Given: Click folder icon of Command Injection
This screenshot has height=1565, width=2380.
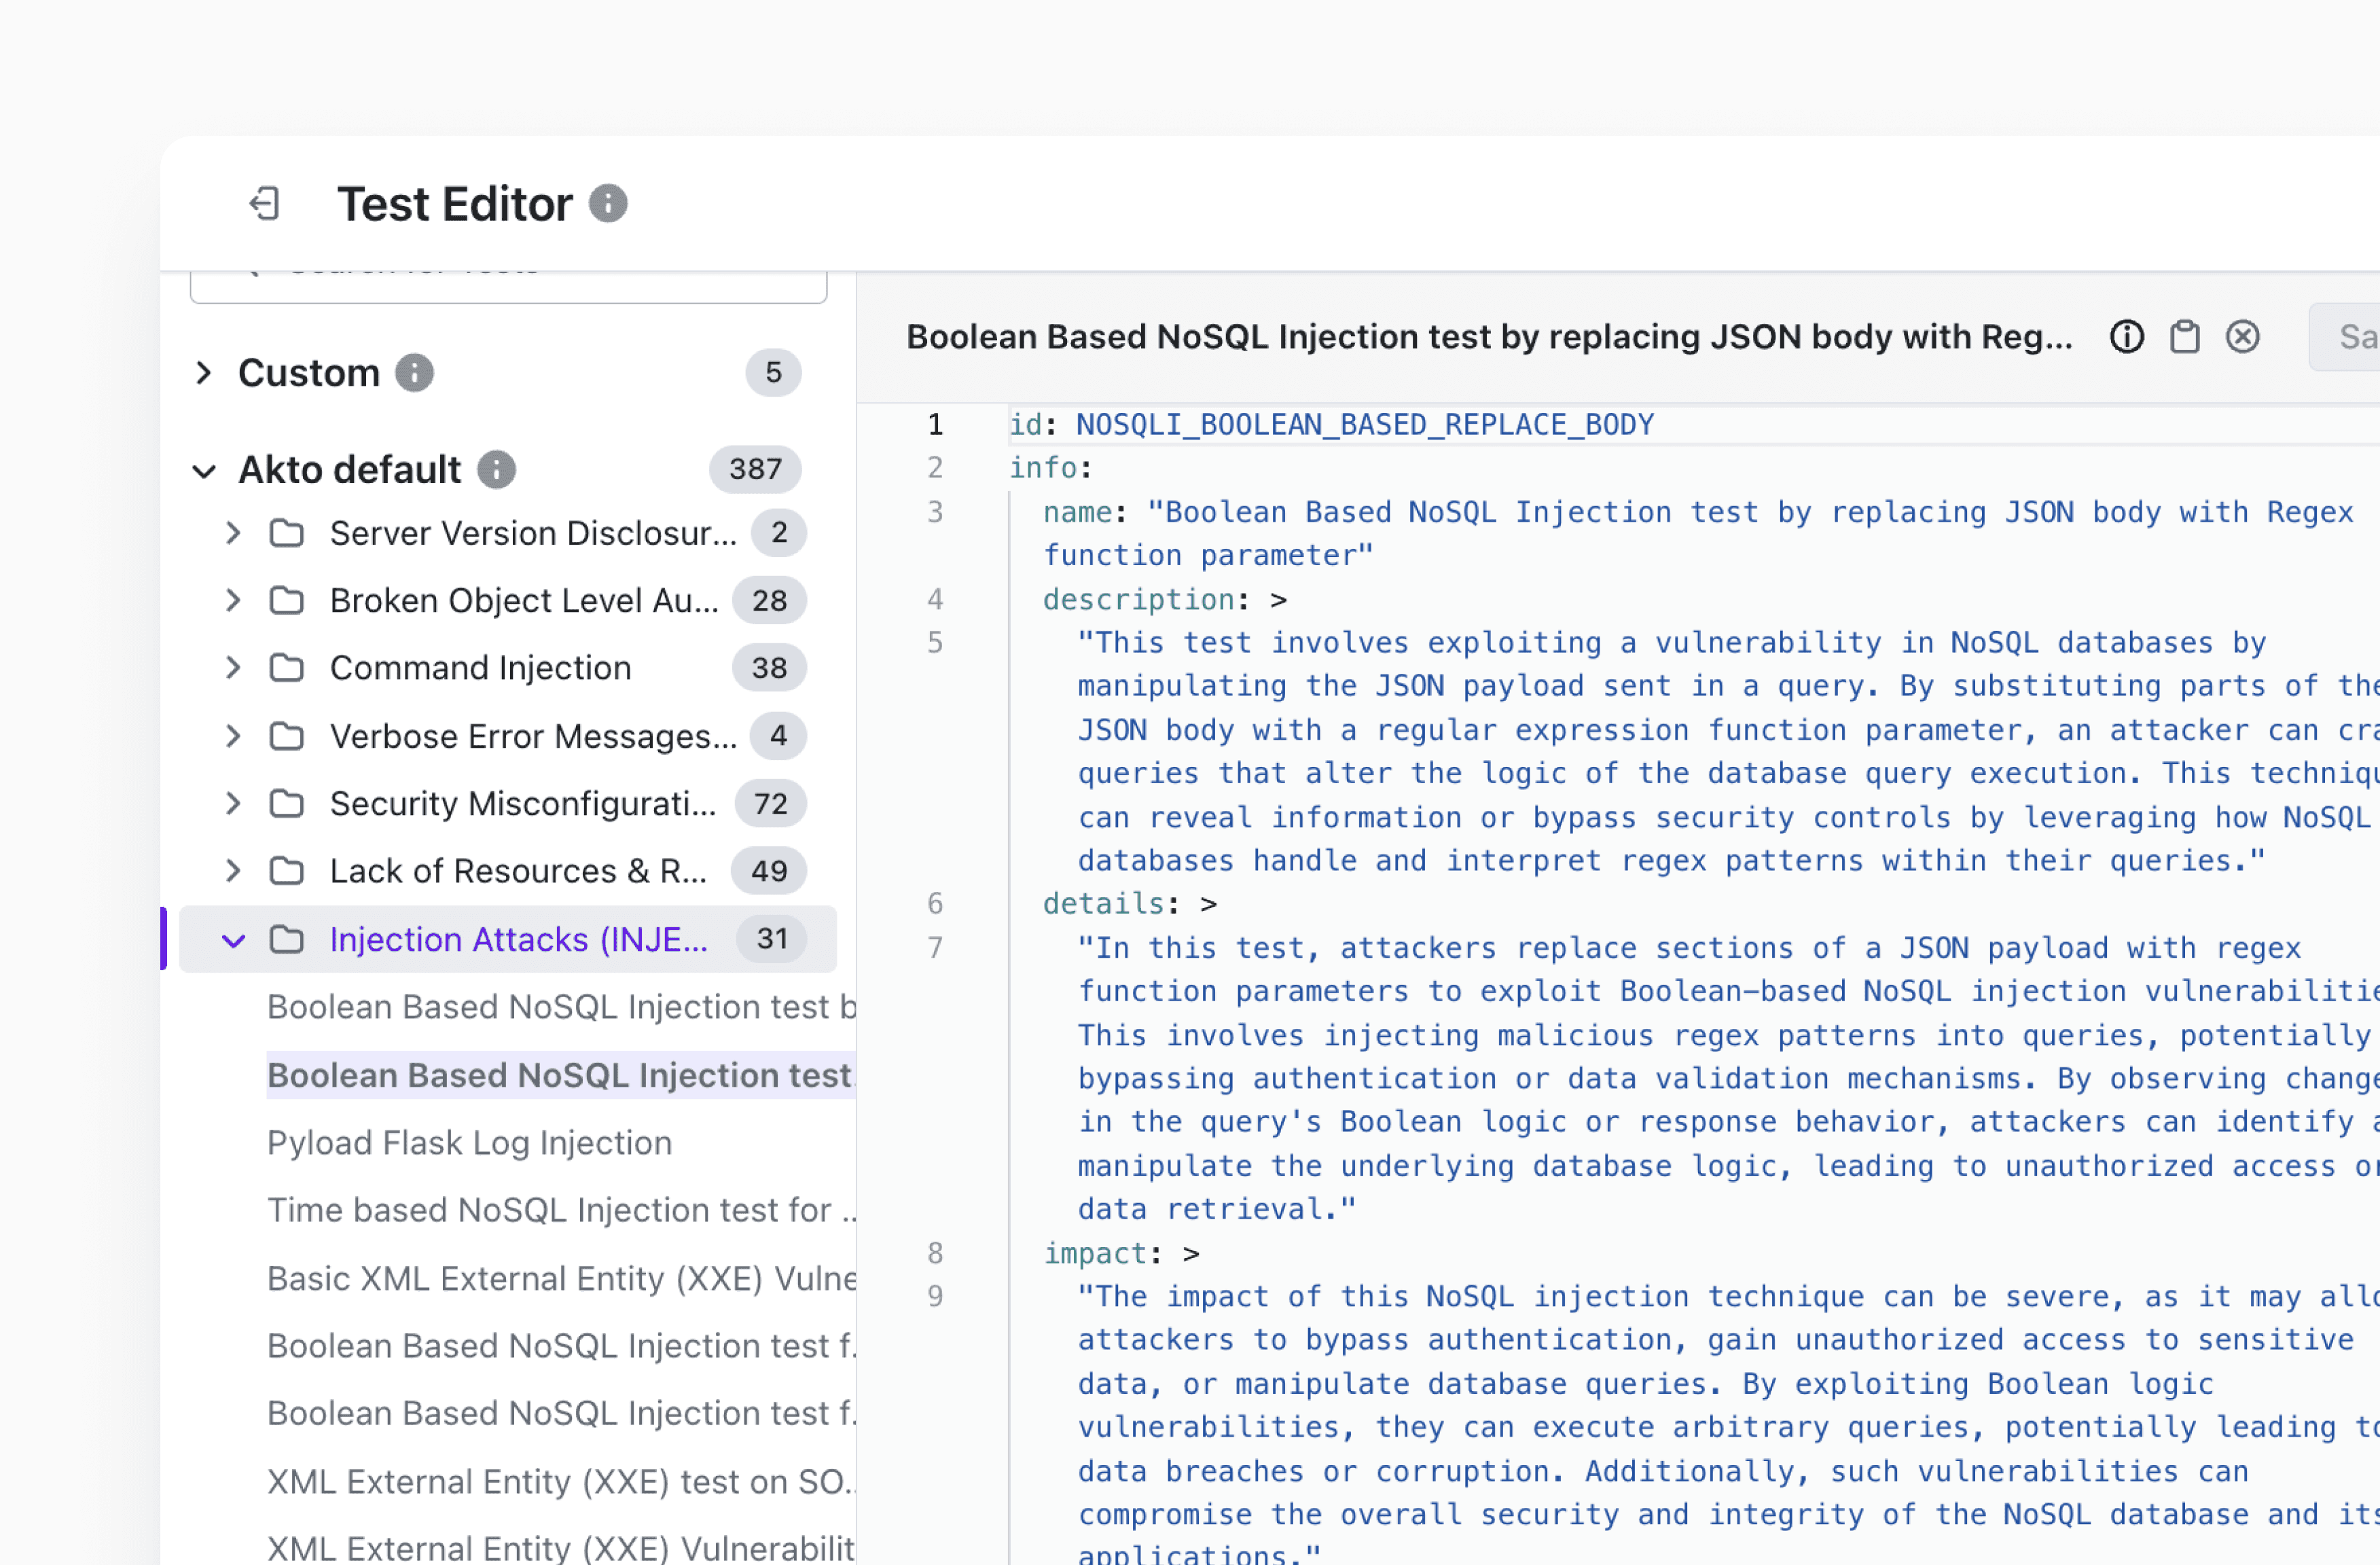Looking at the screenshot, I should coord(287,668).
